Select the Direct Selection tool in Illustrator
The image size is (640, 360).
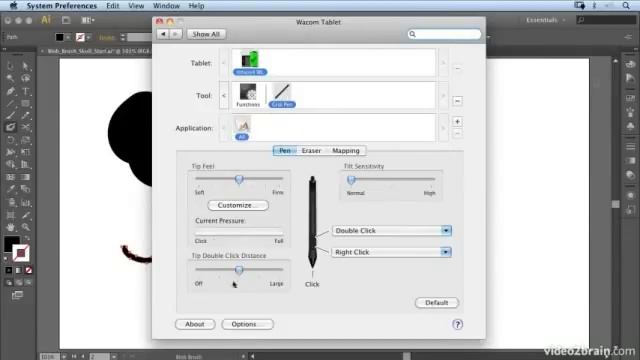25,65
